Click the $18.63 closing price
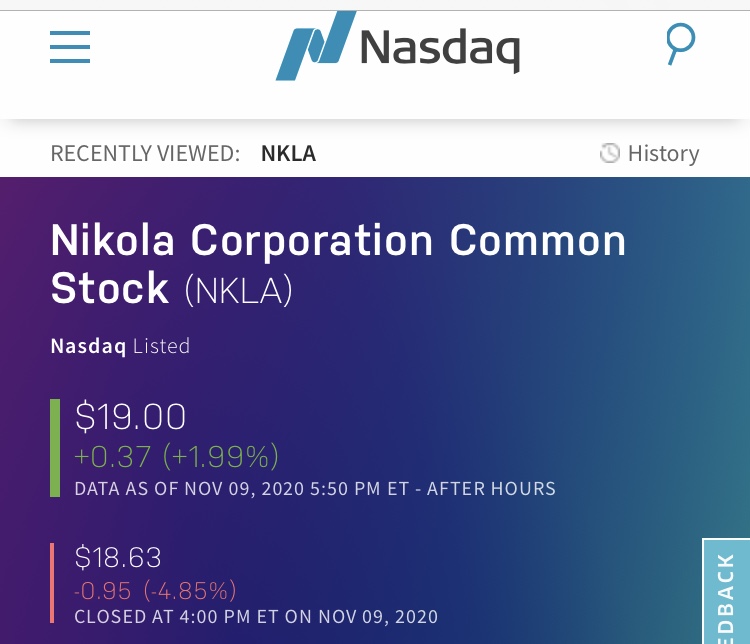The width and height of the screenshot is (750, 644). (x=118, y=557)
